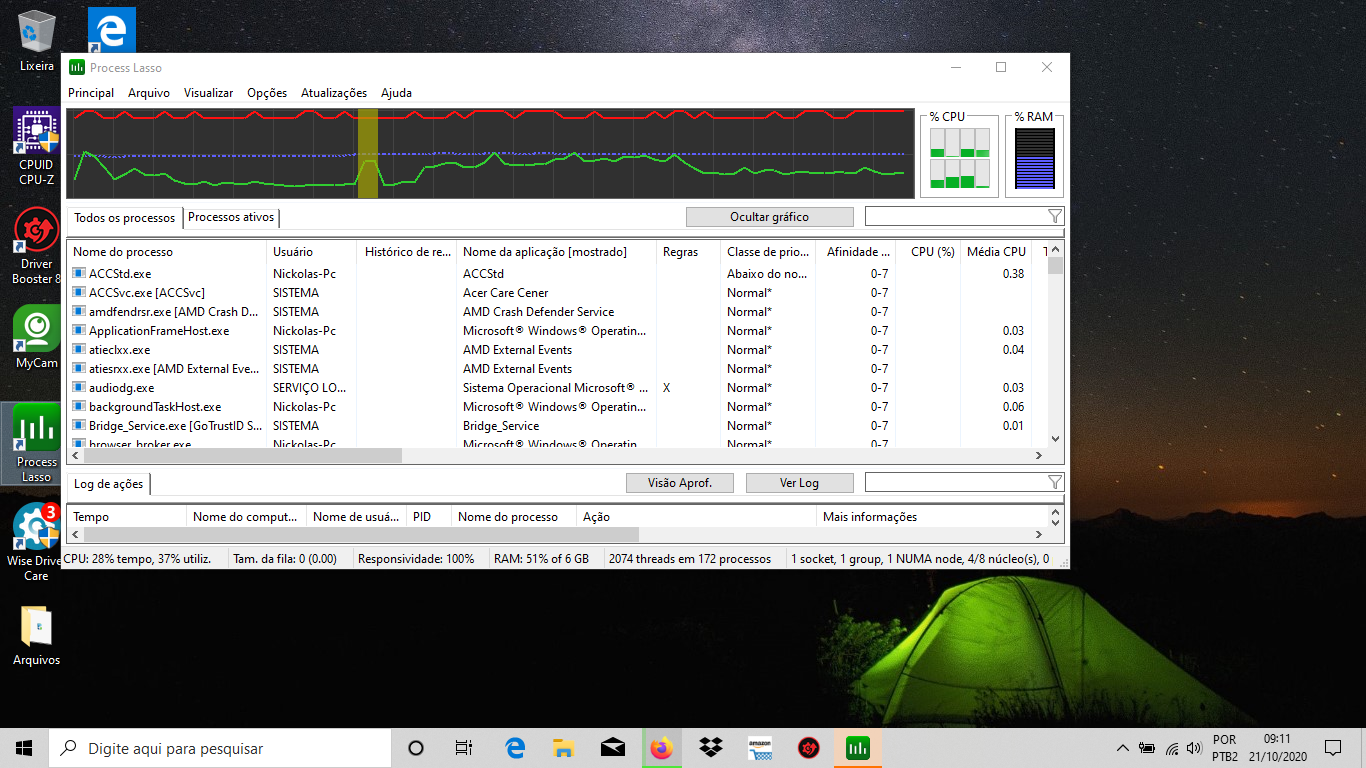Open the Opções menu
This screenshot has width=1366, height=768.
[267, 93]
